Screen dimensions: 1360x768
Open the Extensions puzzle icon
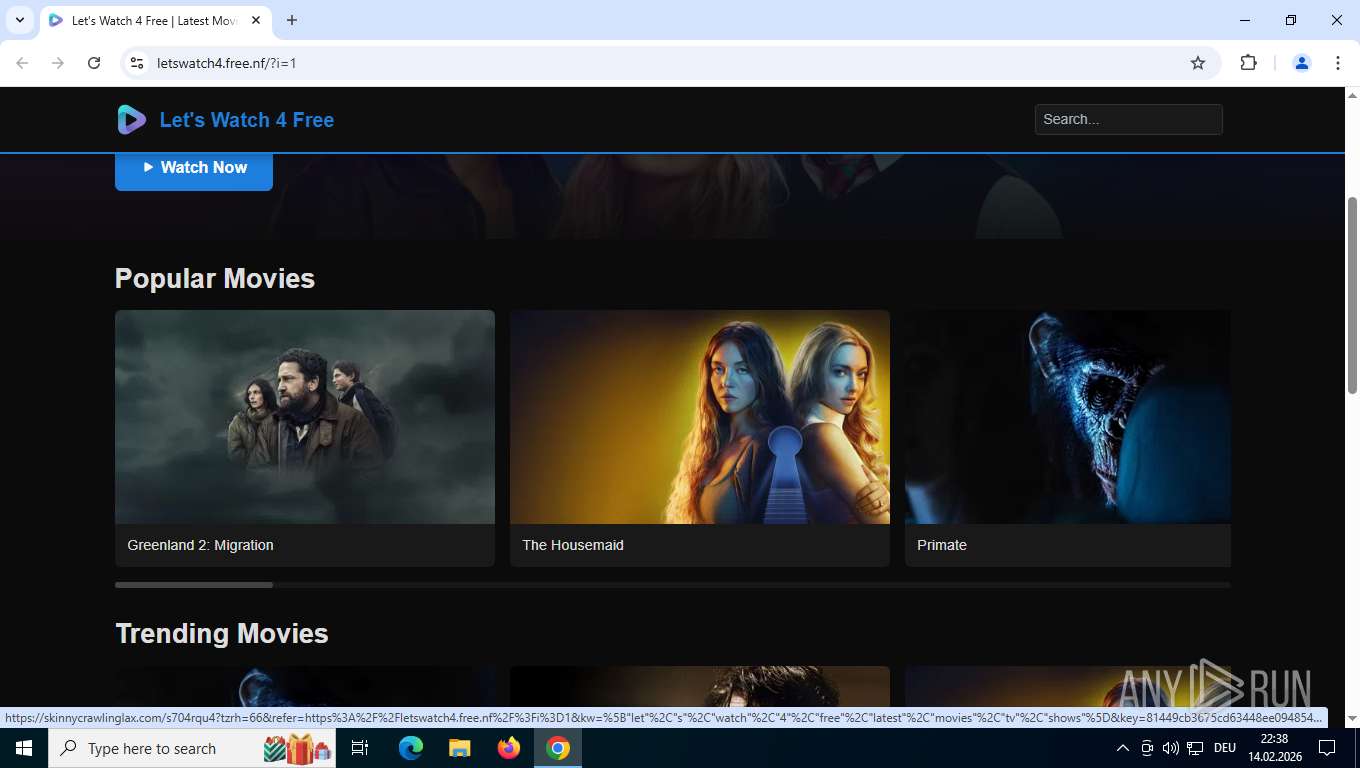click(x=1248, y=63)
